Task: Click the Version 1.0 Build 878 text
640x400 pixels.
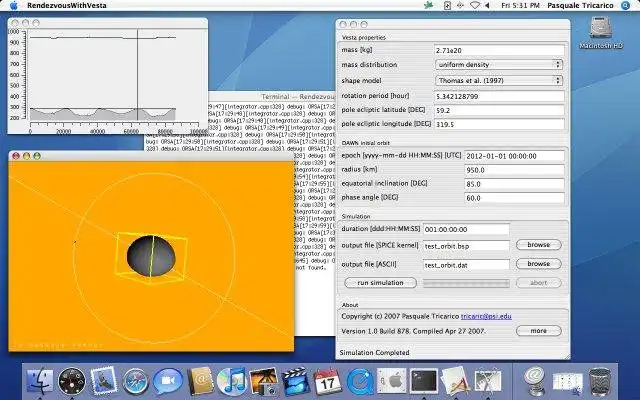Action: [413, 331]
